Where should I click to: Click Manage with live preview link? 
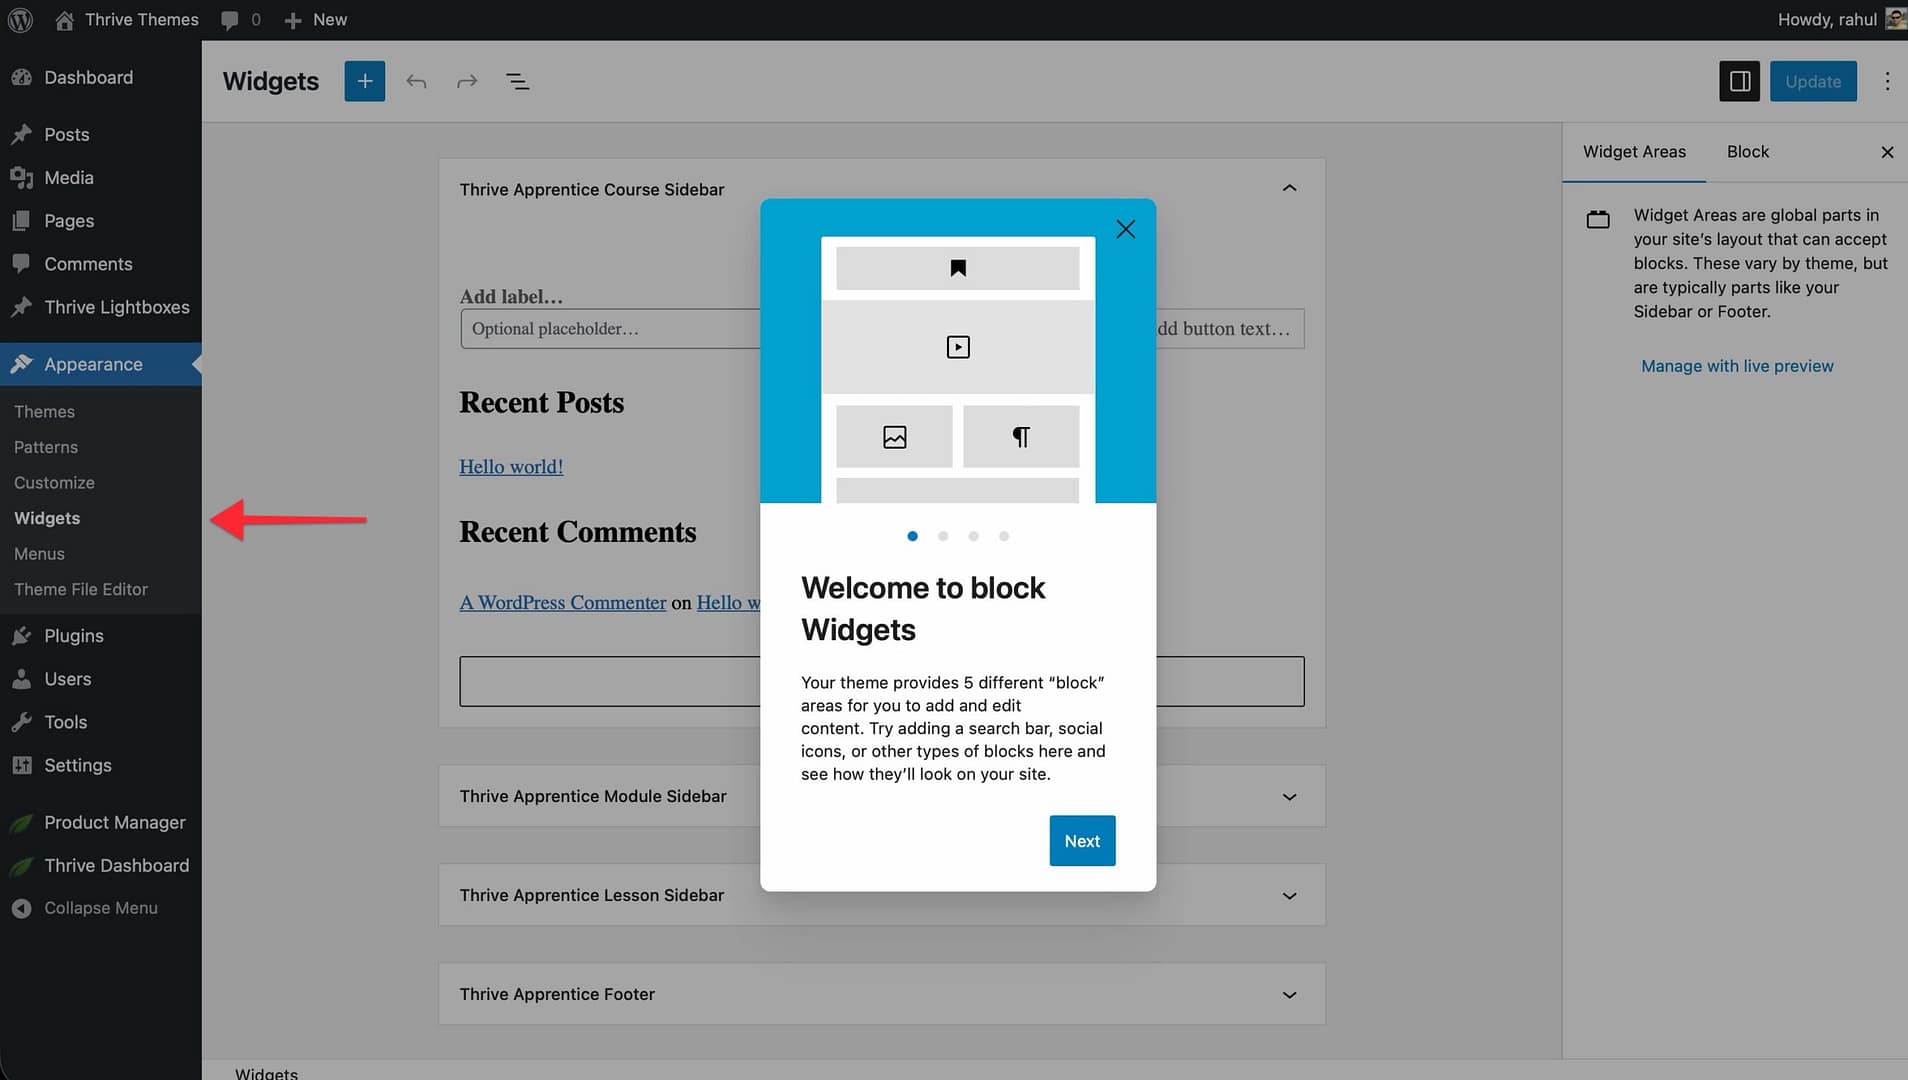(1737, 366)
